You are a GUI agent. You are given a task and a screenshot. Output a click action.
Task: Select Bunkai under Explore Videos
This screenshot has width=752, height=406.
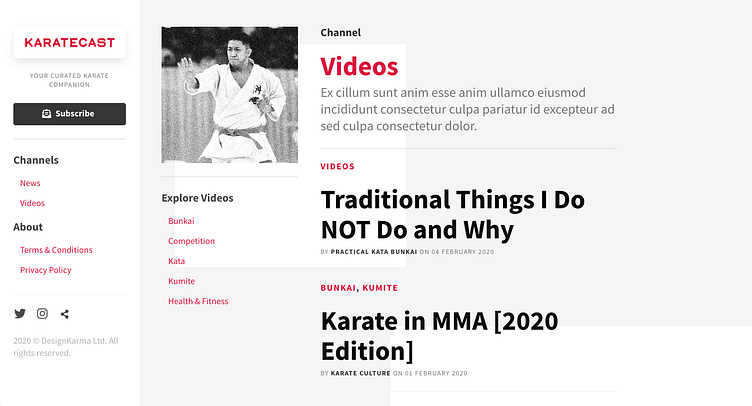[181, 221]
